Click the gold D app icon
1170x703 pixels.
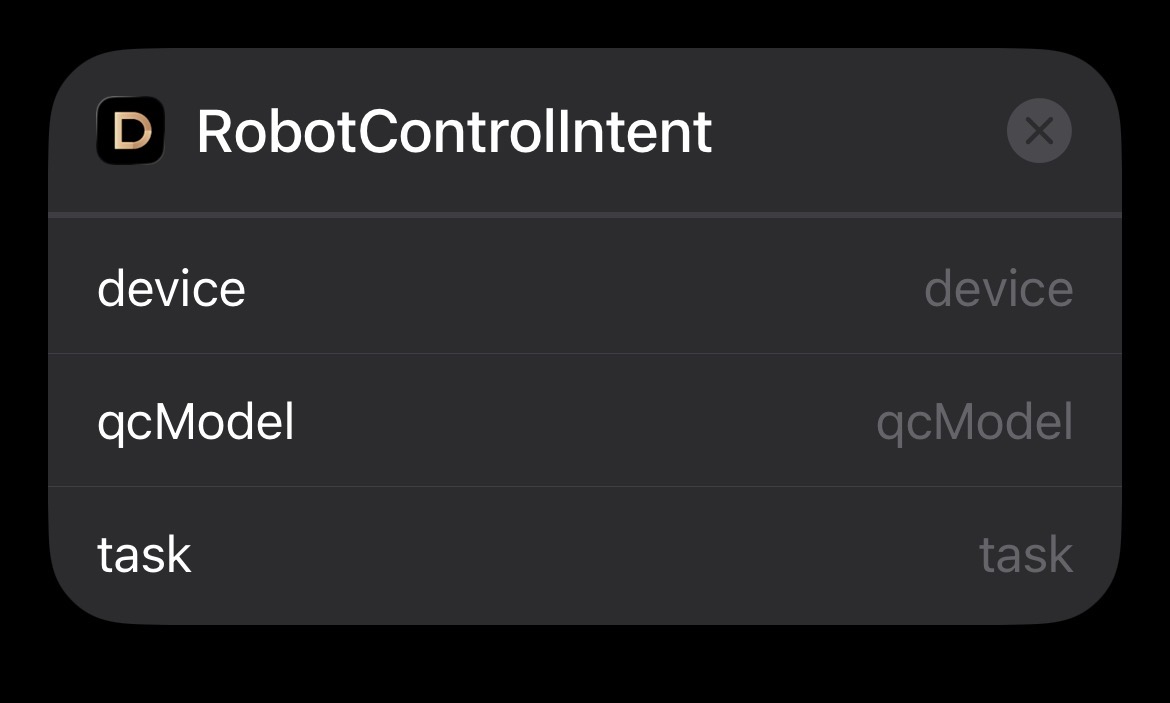(130, 130)
